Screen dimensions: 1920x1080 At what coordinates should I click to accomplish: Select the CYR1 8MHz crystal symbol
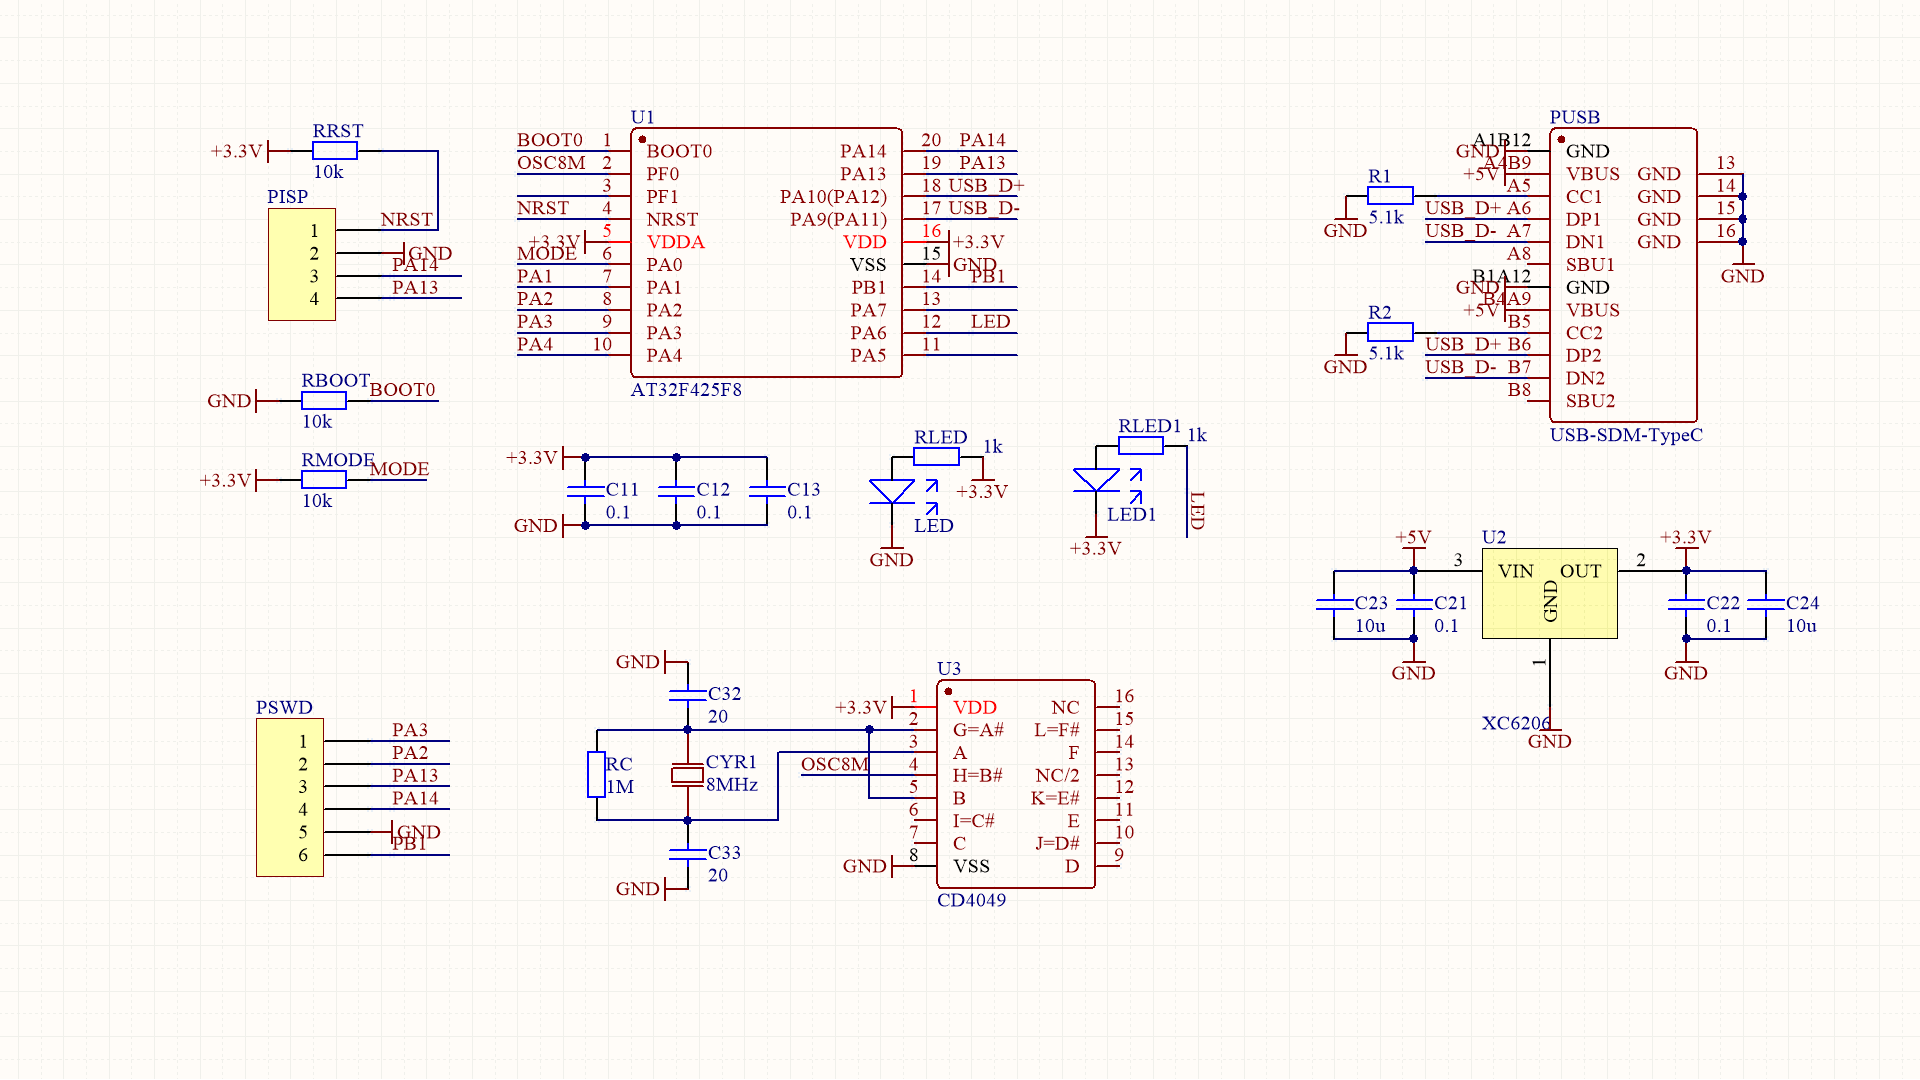[687, 774]
